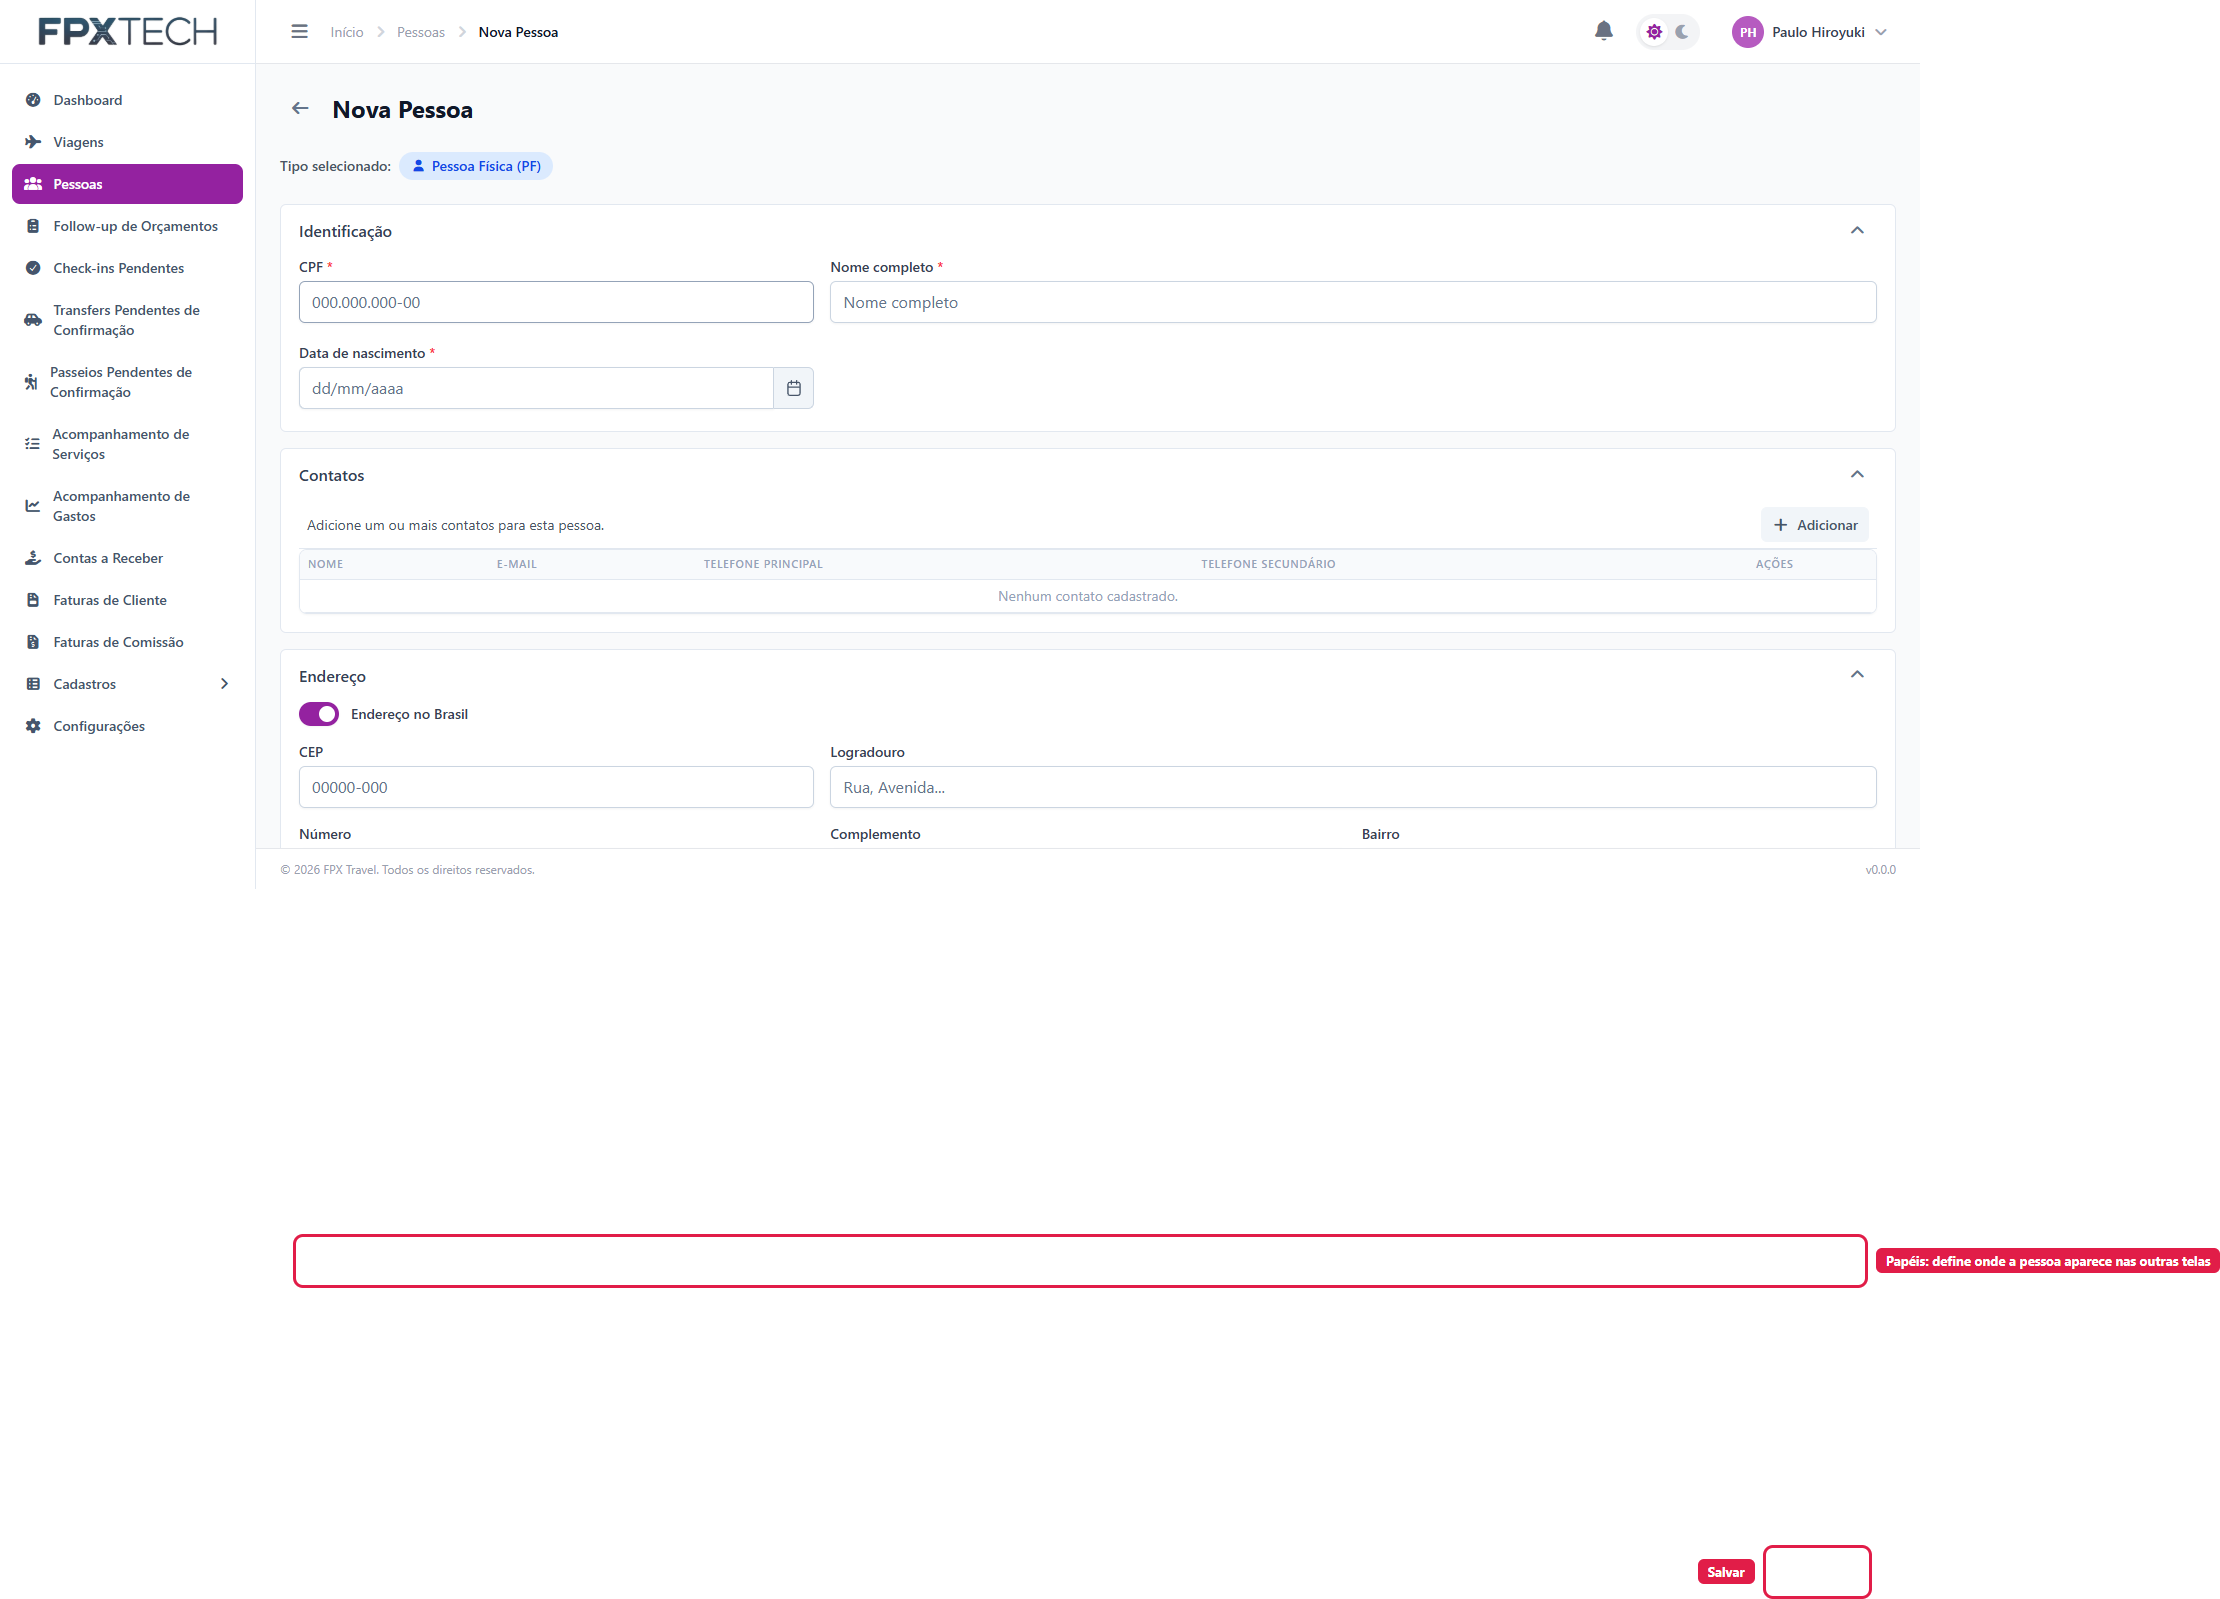The image size is (2220, 1599).
Task: Collapse the Identificação section
Action: (x=1857, y=231)
